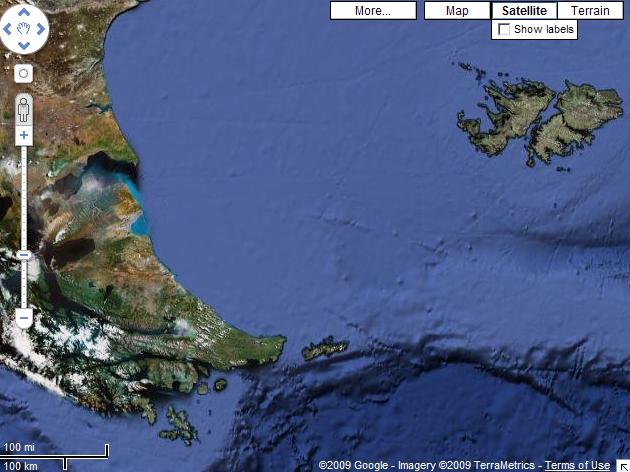Pan the map left with the arrow
Screen dimensions: 630x472
coord(8,29)
